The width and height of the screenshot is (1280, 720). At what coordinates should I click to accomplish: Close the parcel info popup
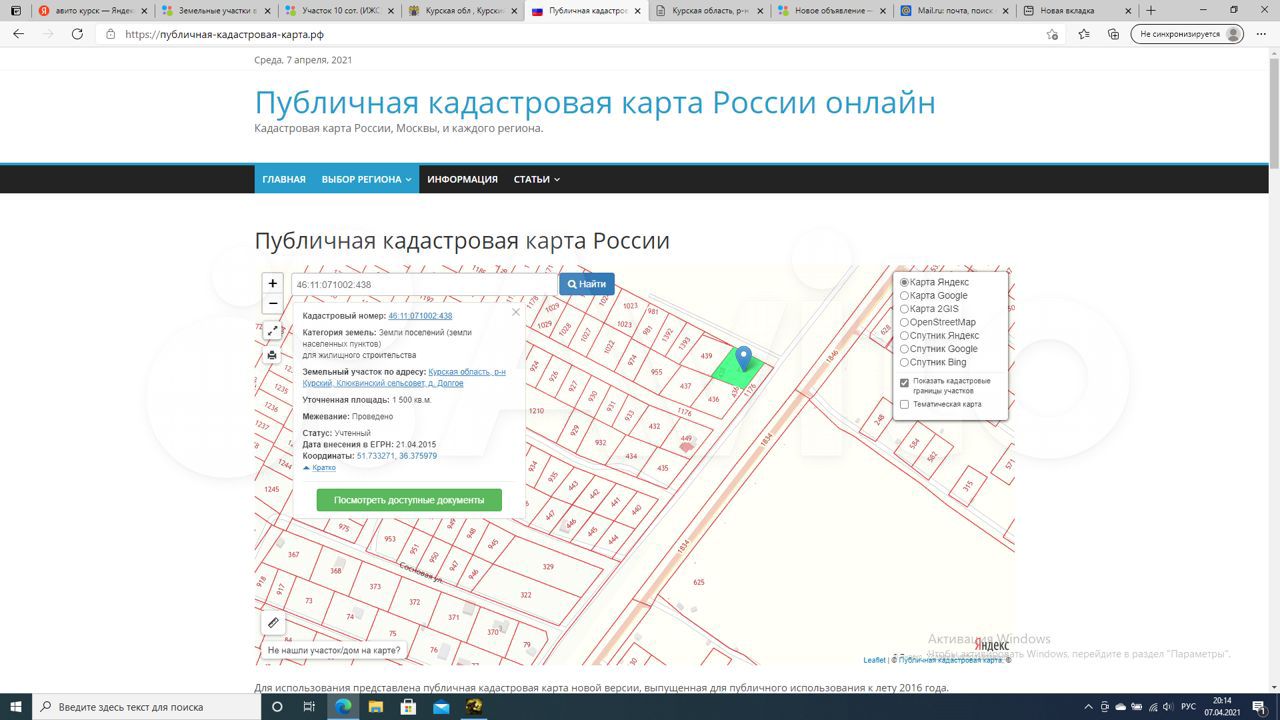click(516, 312)
